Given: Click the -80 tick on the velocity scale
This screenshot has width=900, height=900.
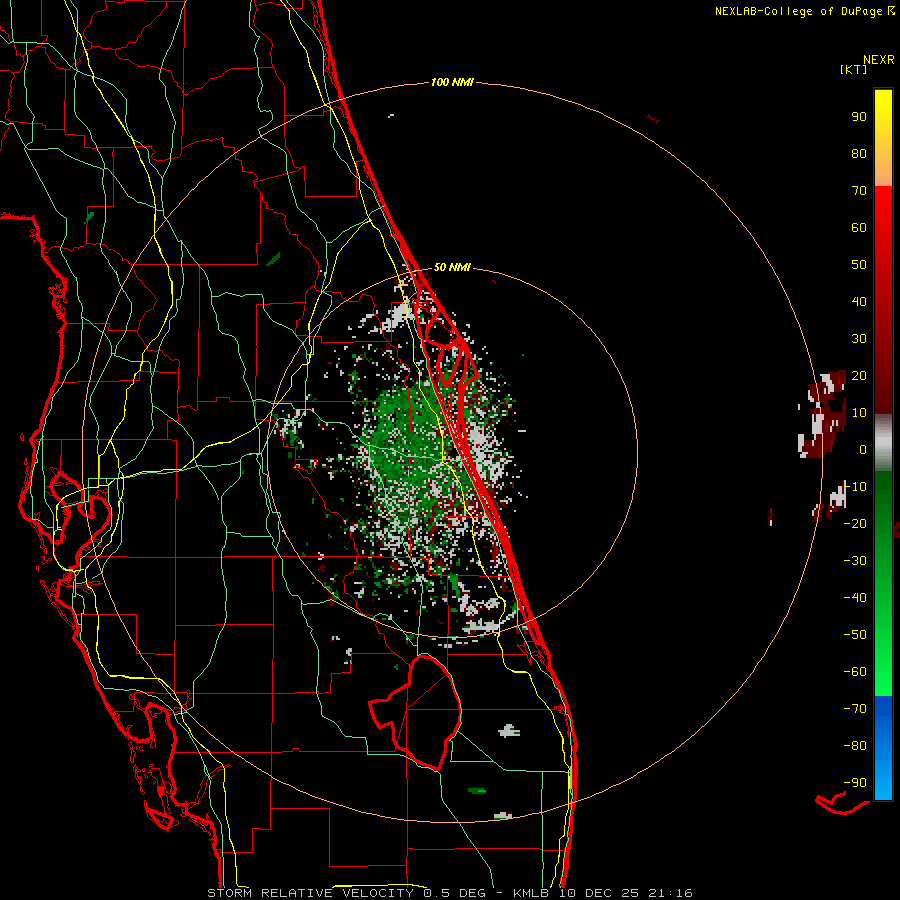Looking at the screenshot, I should [855, 746].
